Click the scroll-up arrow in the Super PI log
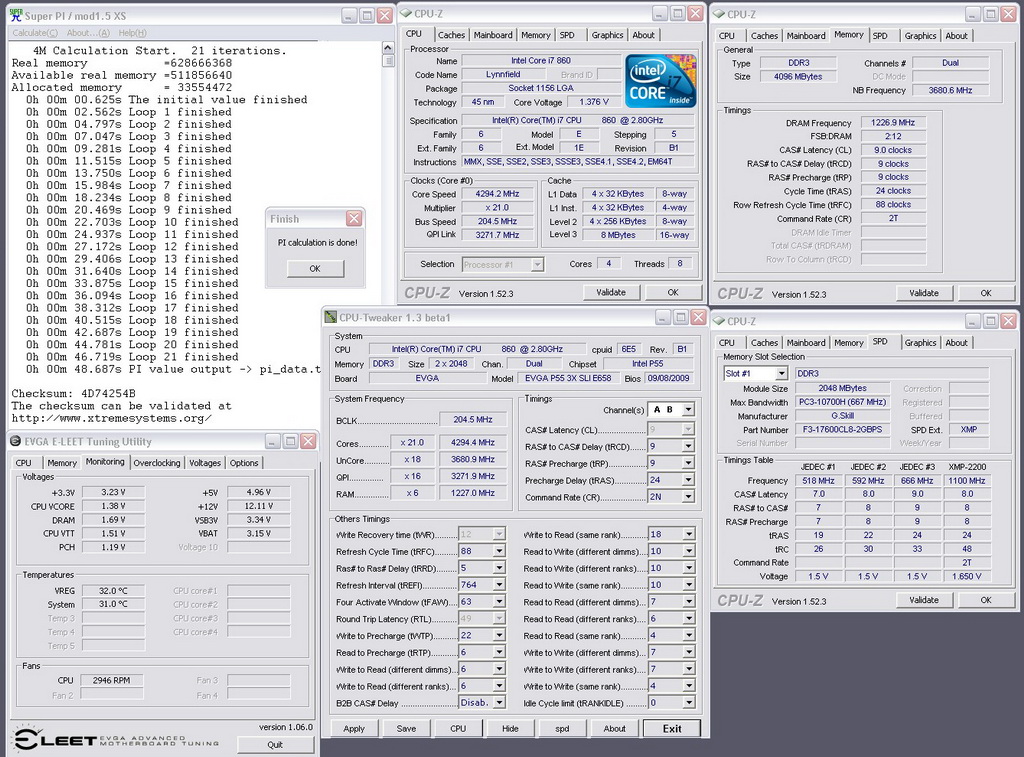The height and width of the screenshot is (757, 1024). click(388, 48)
